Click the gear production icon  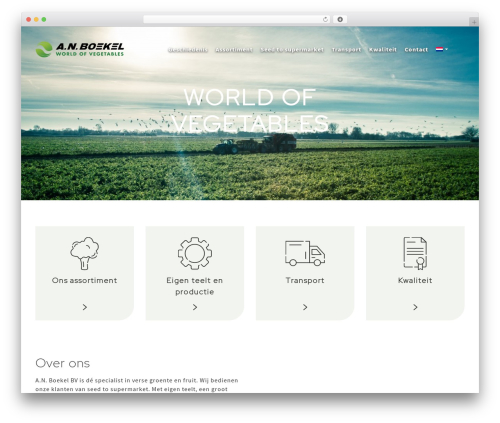pyautogui.click(x=195, y=253)
